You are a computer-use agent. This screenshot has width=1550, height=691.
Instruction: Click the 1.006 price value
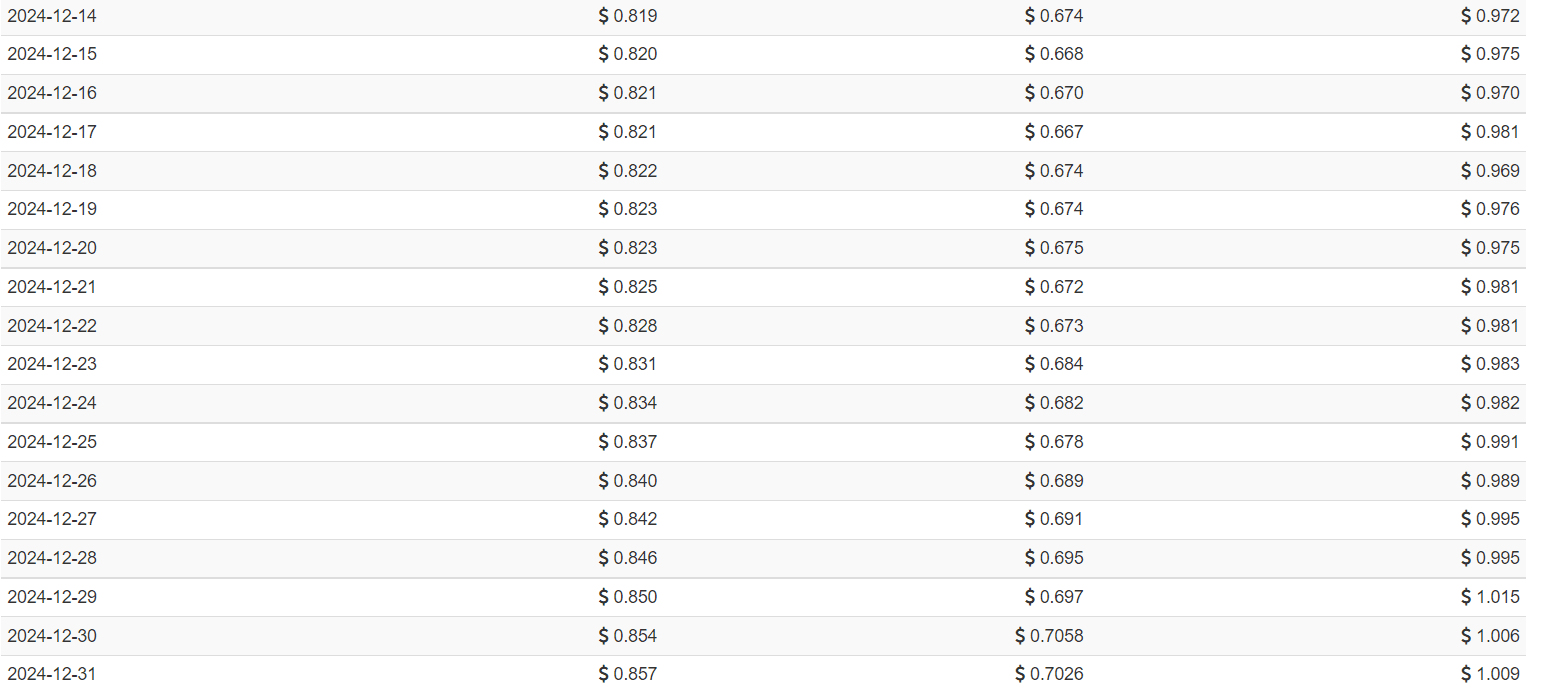1498,636
